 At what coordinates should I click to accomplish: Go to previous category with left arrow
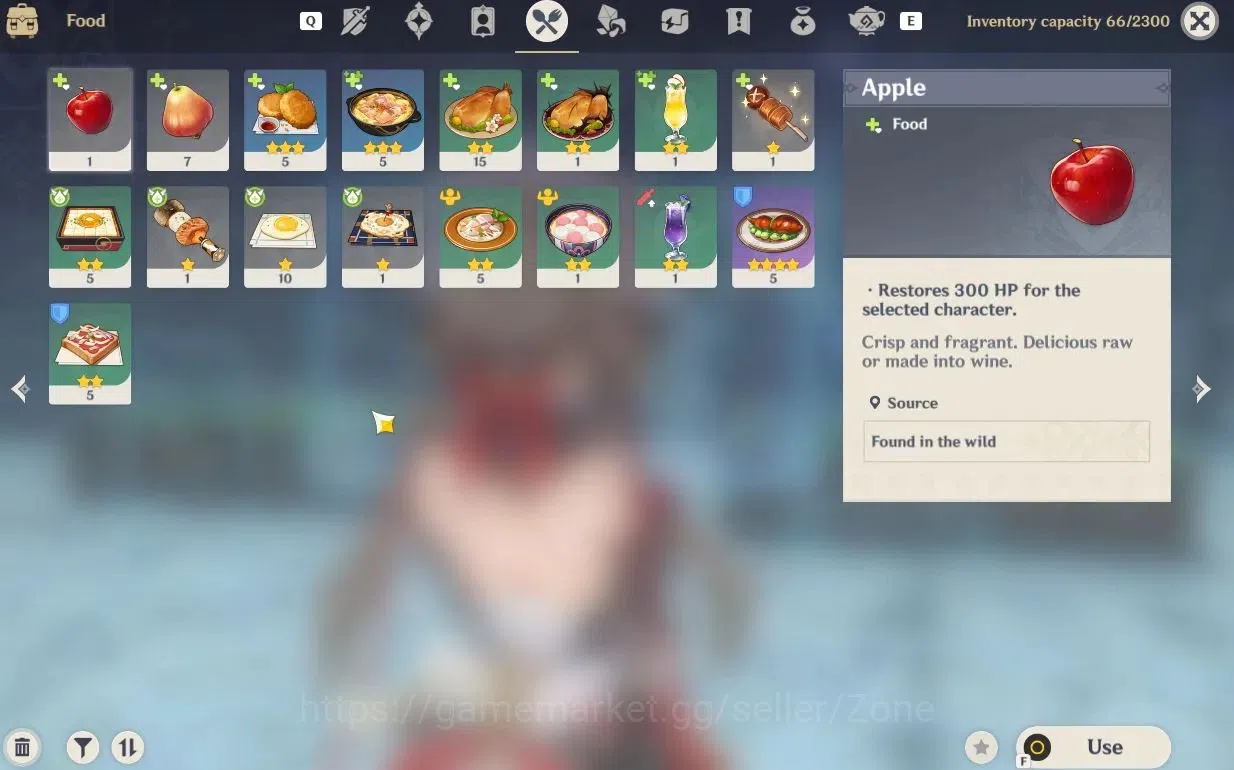point(20,389)
